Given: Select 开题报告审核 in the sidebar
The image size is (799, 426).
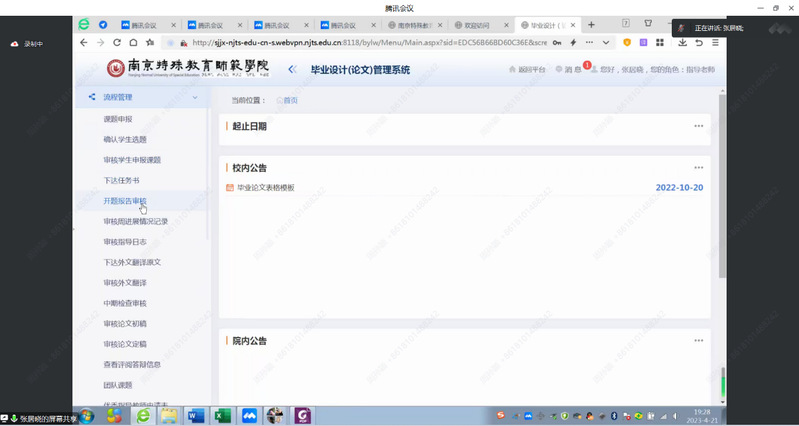Looking at the screenshot, I should [x=124, y=201].
